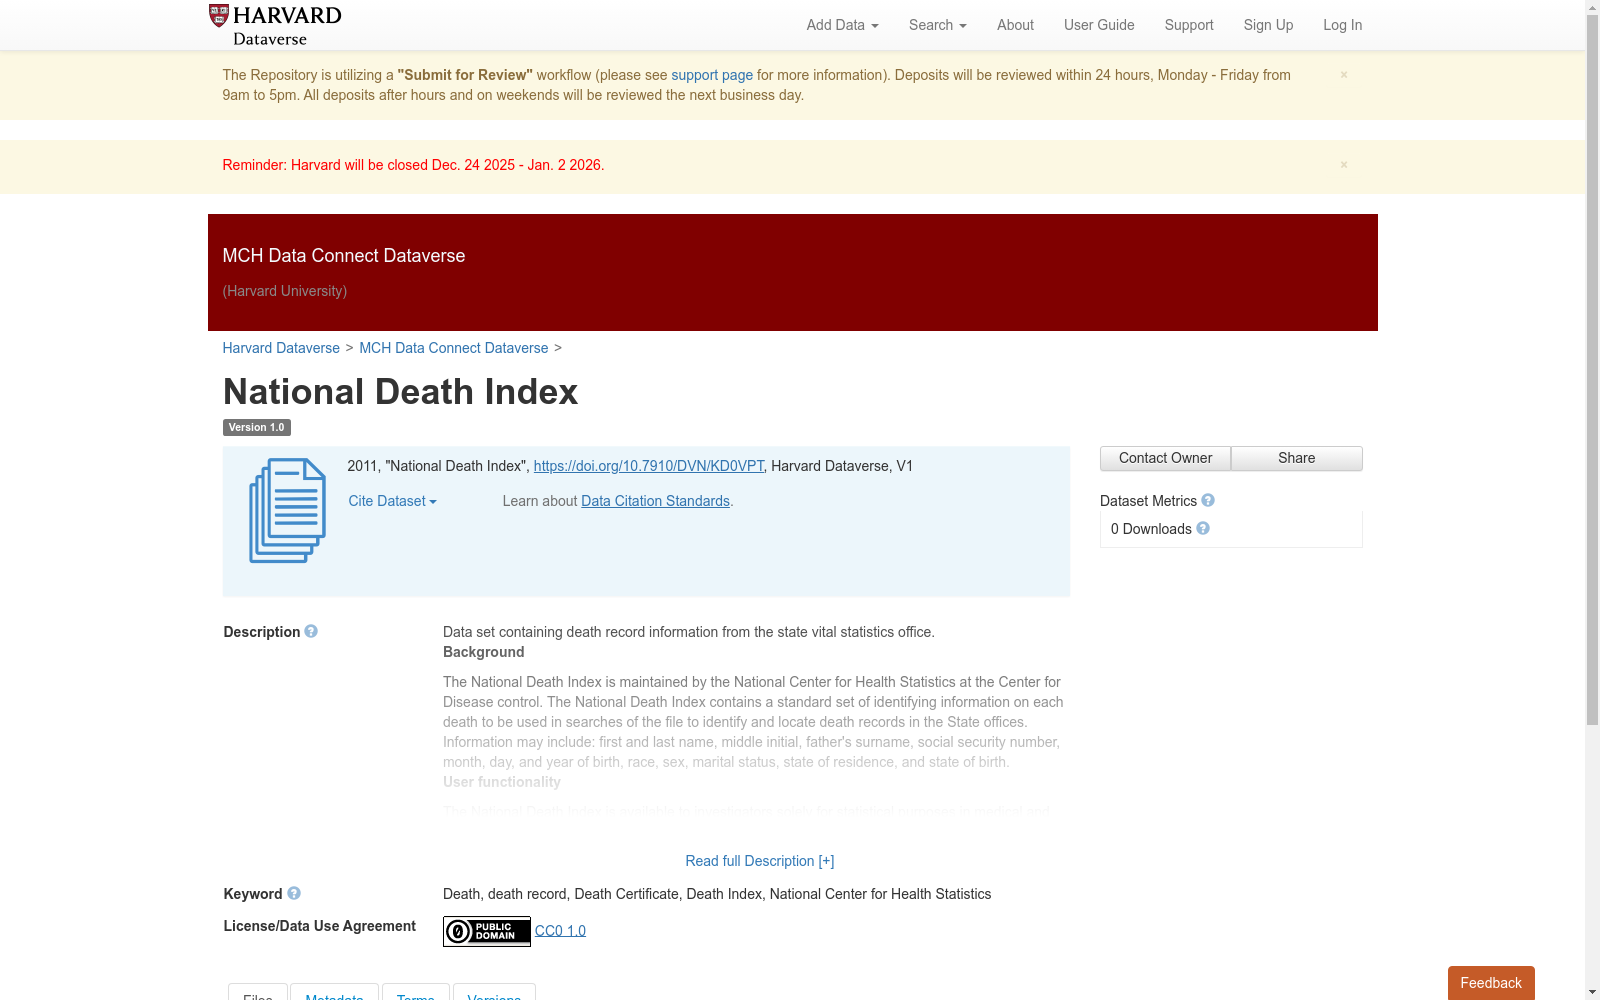Go to MCH Data Connect Dataverse breadcrumb
Viewport: 1600px width, 1000px height.
[x=454, y=348]
